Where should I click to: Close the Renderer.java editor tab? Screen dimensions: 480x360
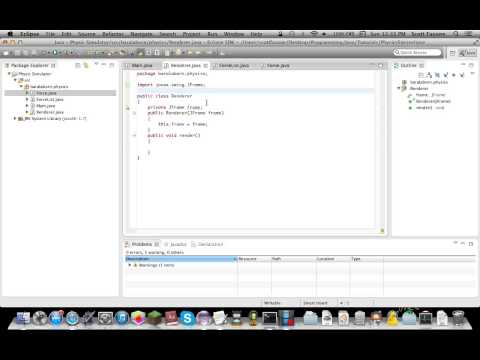pos(206,66)
